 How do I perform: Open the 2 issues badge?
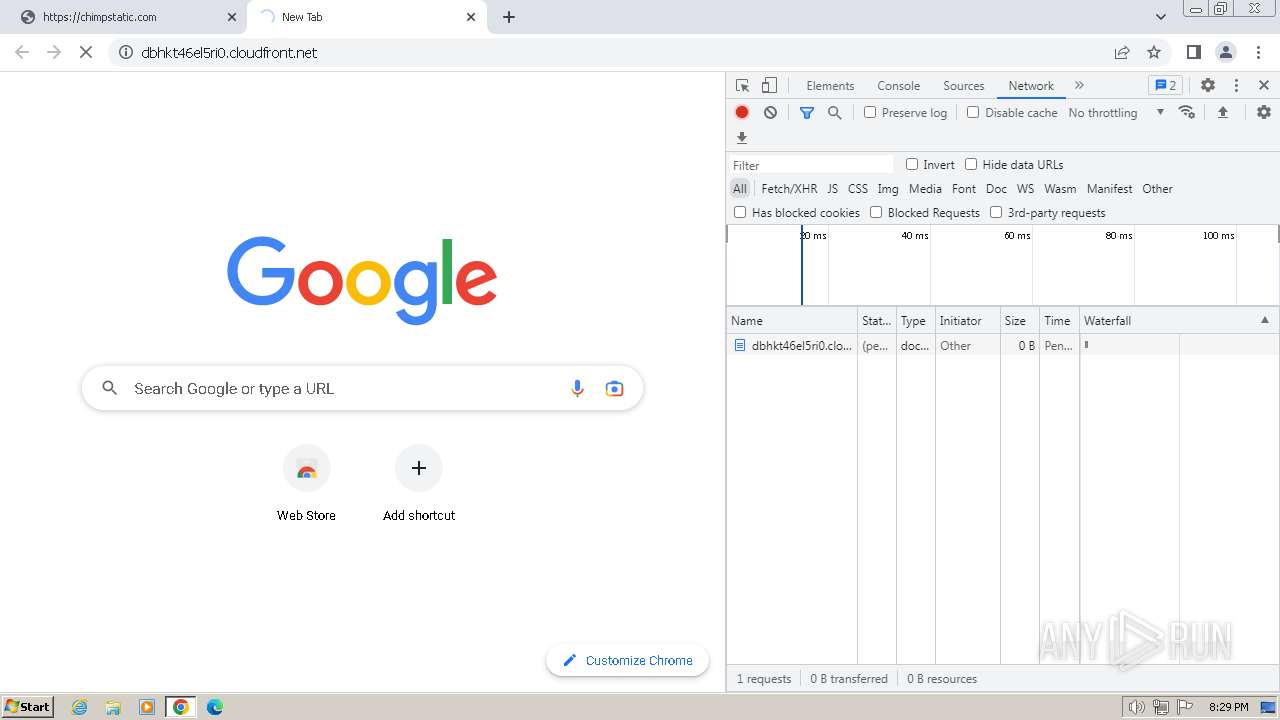1165,86
